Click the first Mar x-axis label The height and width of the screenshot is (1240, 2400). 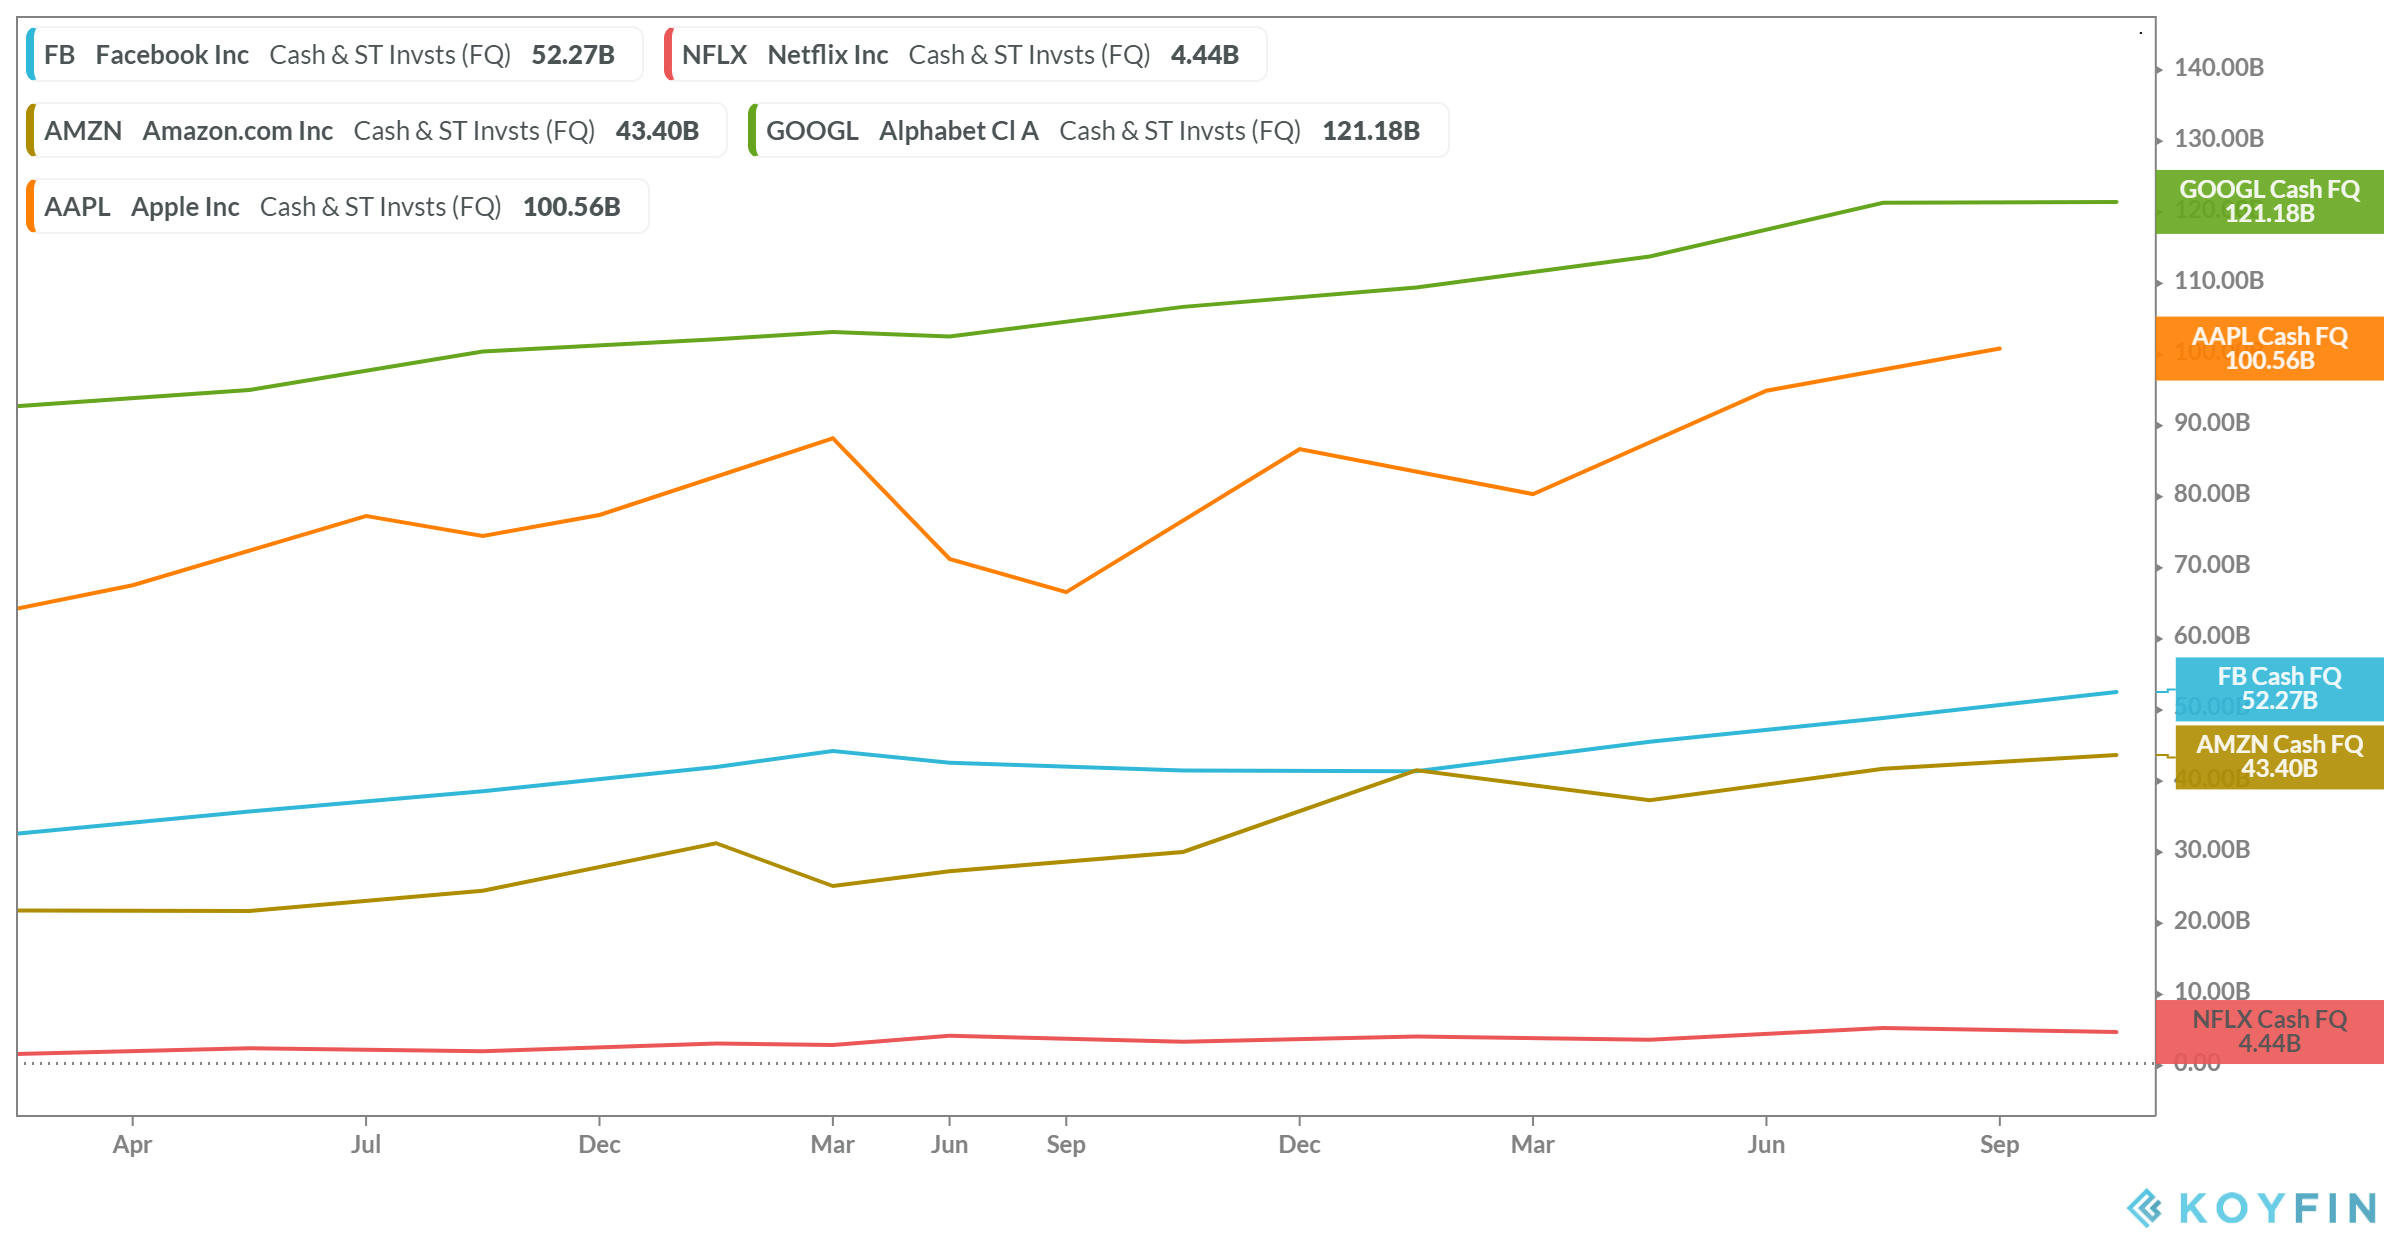(832, 1144)
